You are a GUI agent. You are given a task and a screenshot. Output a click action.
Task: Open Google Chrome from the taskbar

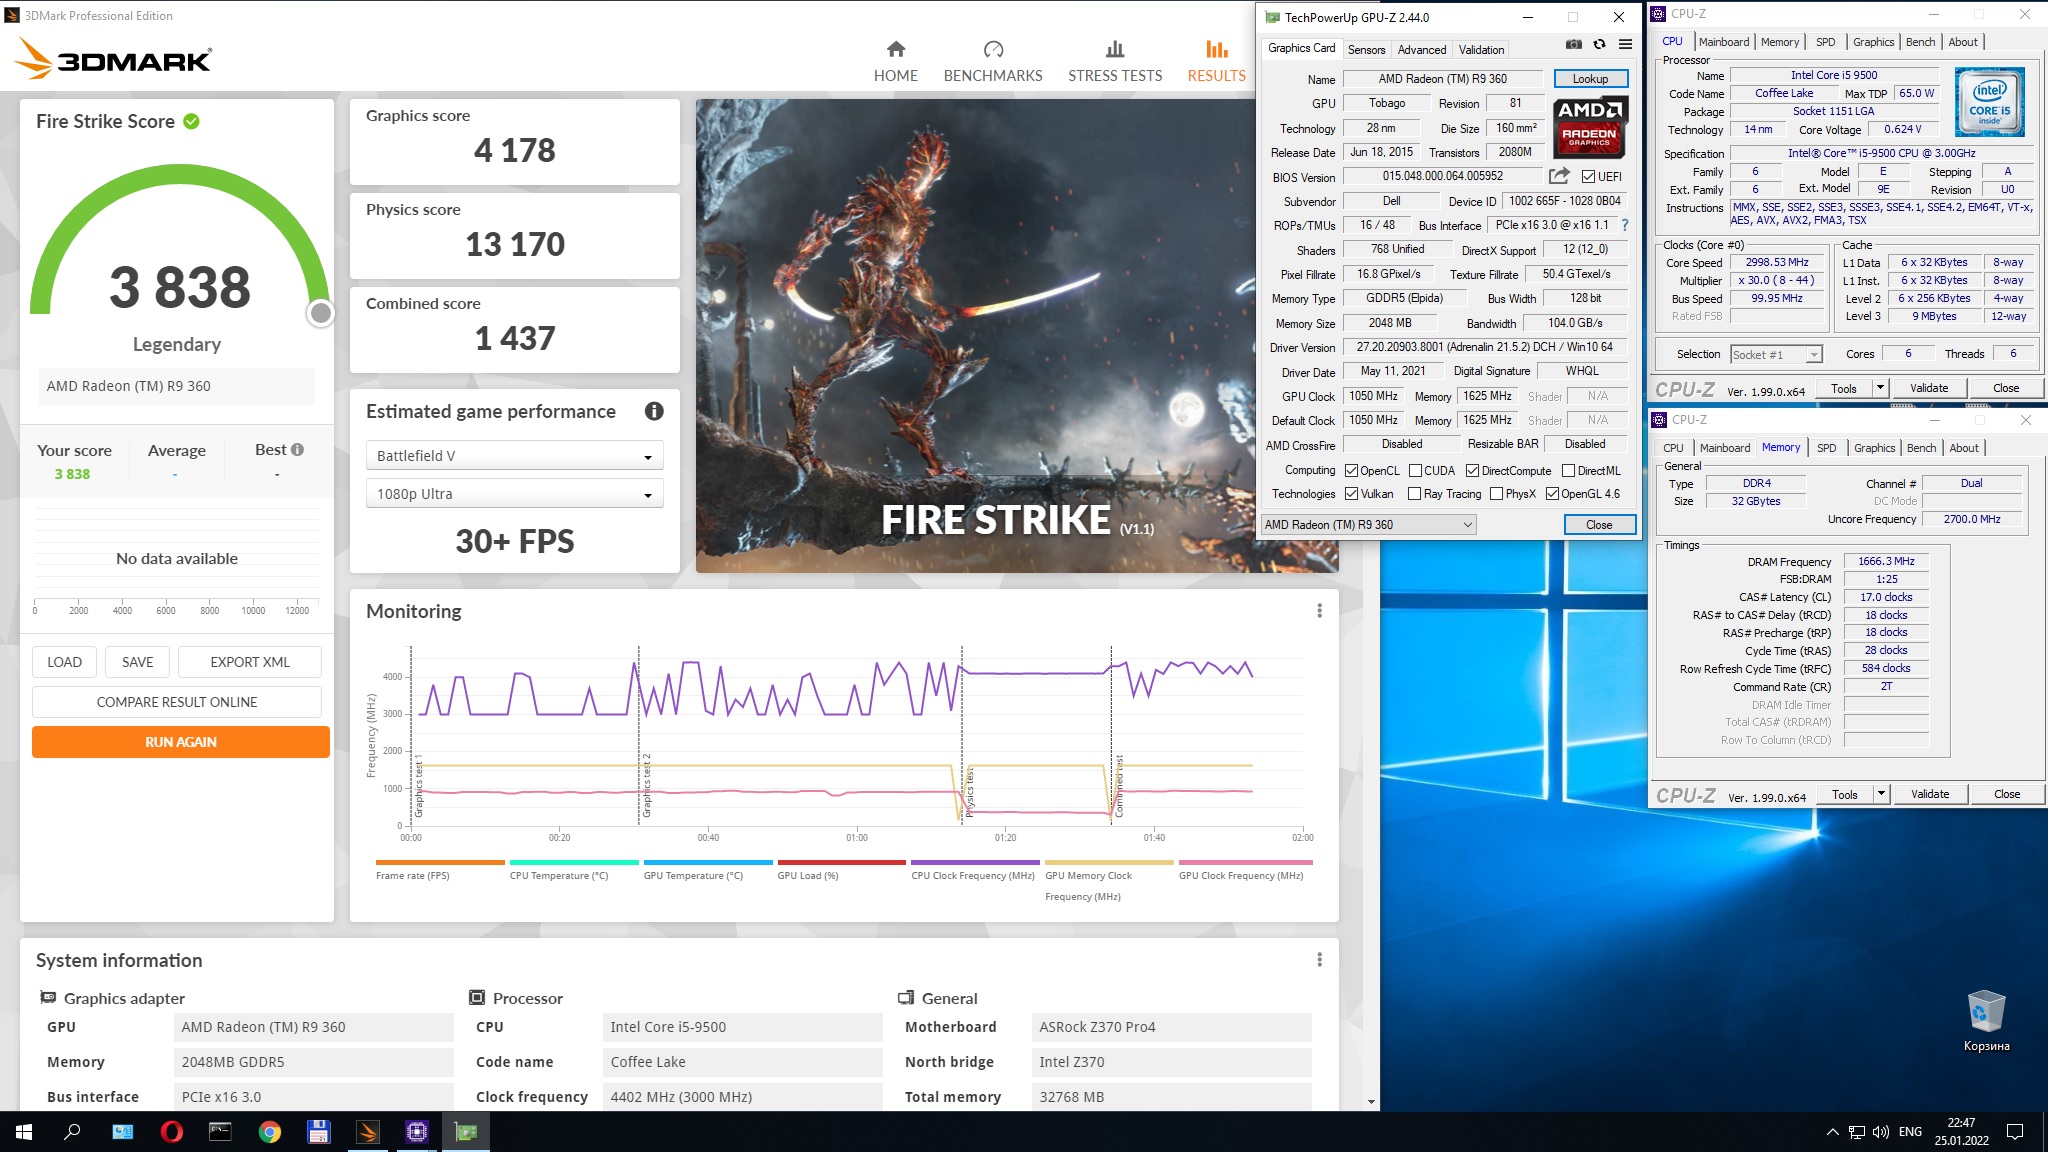[x=269, y=1132]
